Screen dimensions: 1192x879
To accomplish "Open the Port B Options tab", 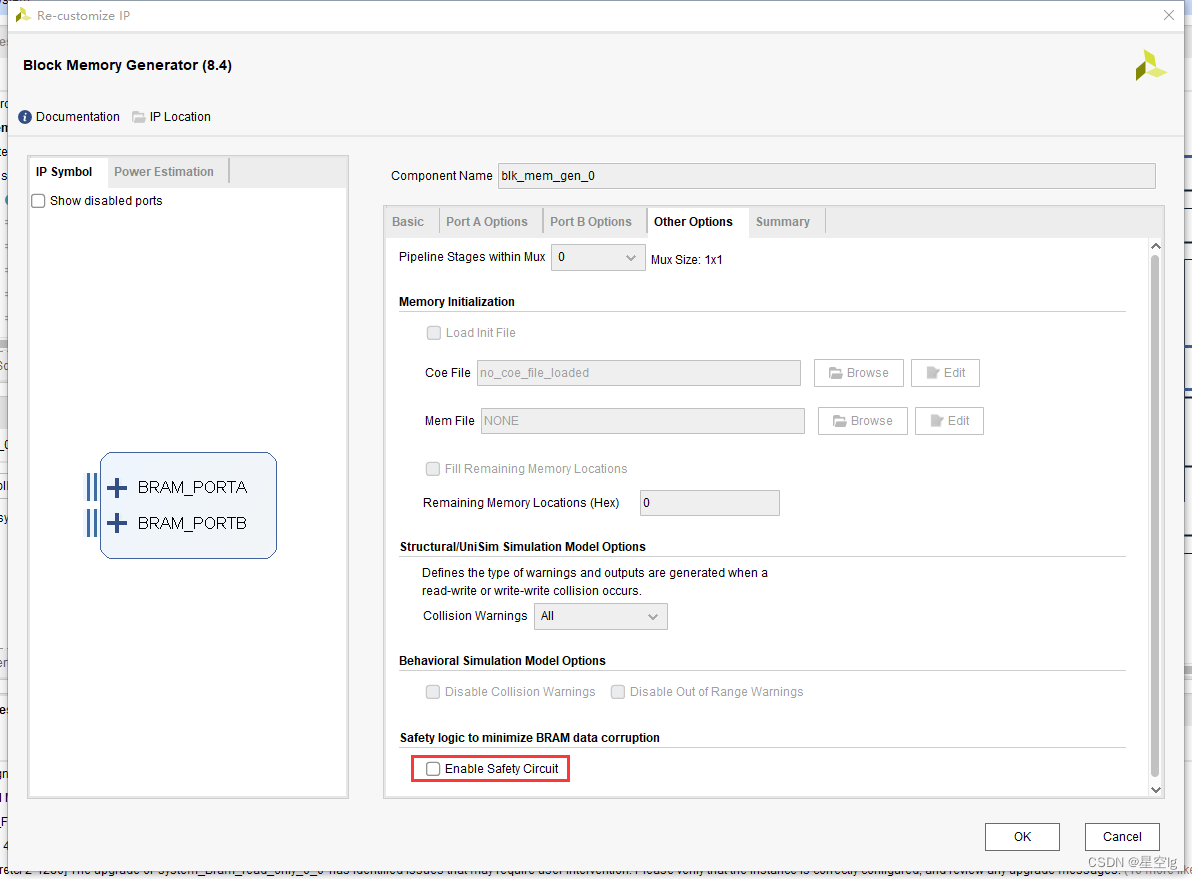I will [591, 222].
